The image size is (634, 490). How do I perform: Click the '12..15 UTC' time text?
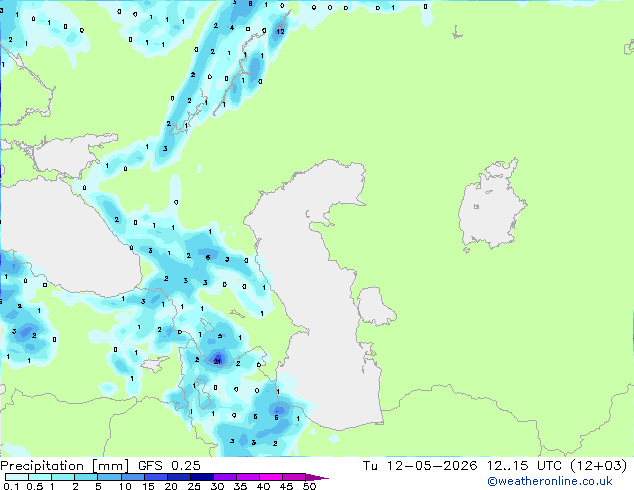(x=524, y=466)
